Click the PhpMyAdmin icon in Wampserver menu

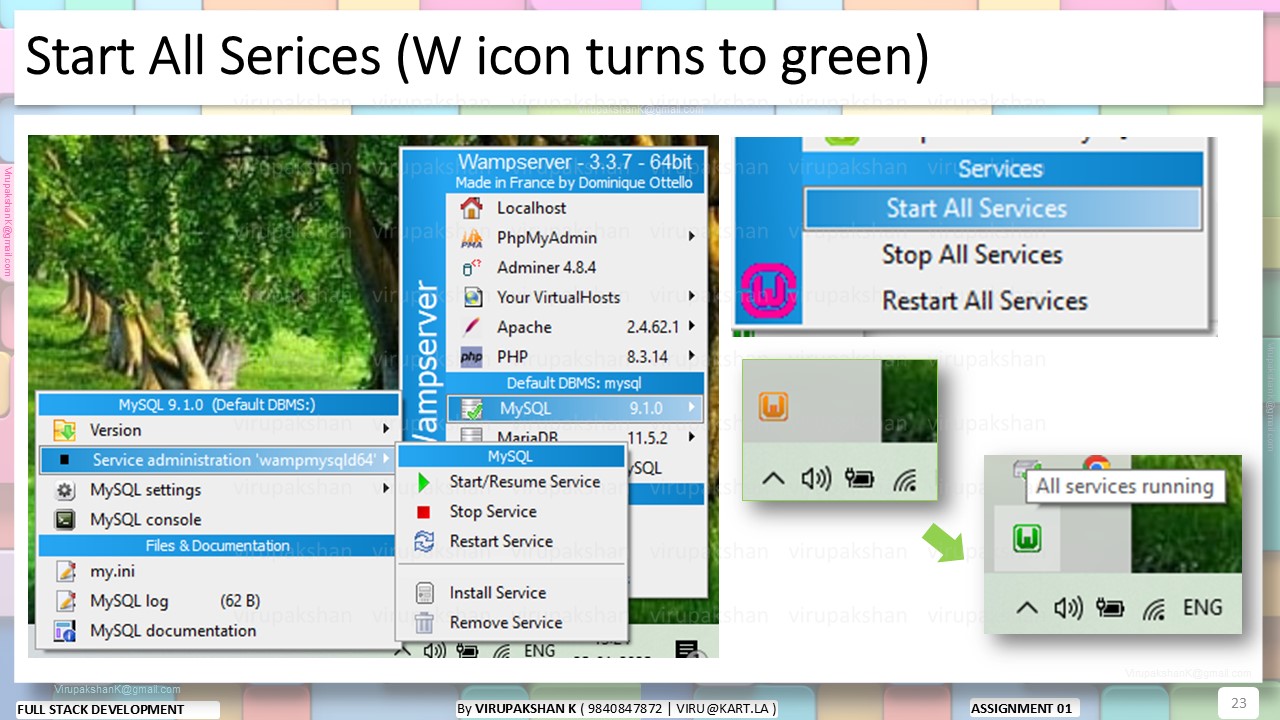(471, 238)
